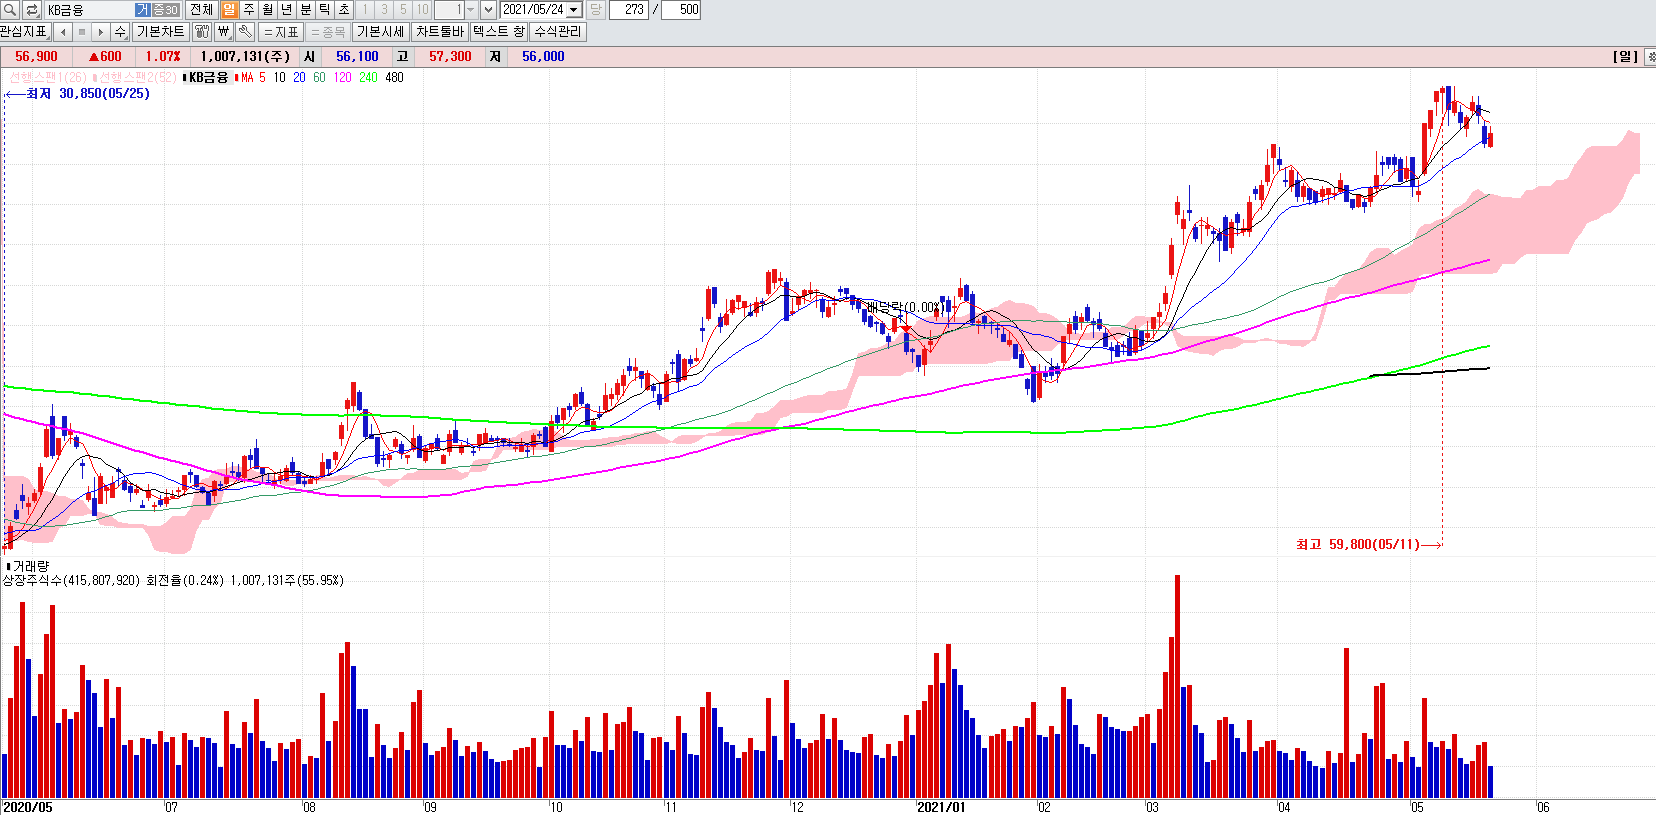
Task: Click the lime MA 240 legend
Action: point(368,78)
